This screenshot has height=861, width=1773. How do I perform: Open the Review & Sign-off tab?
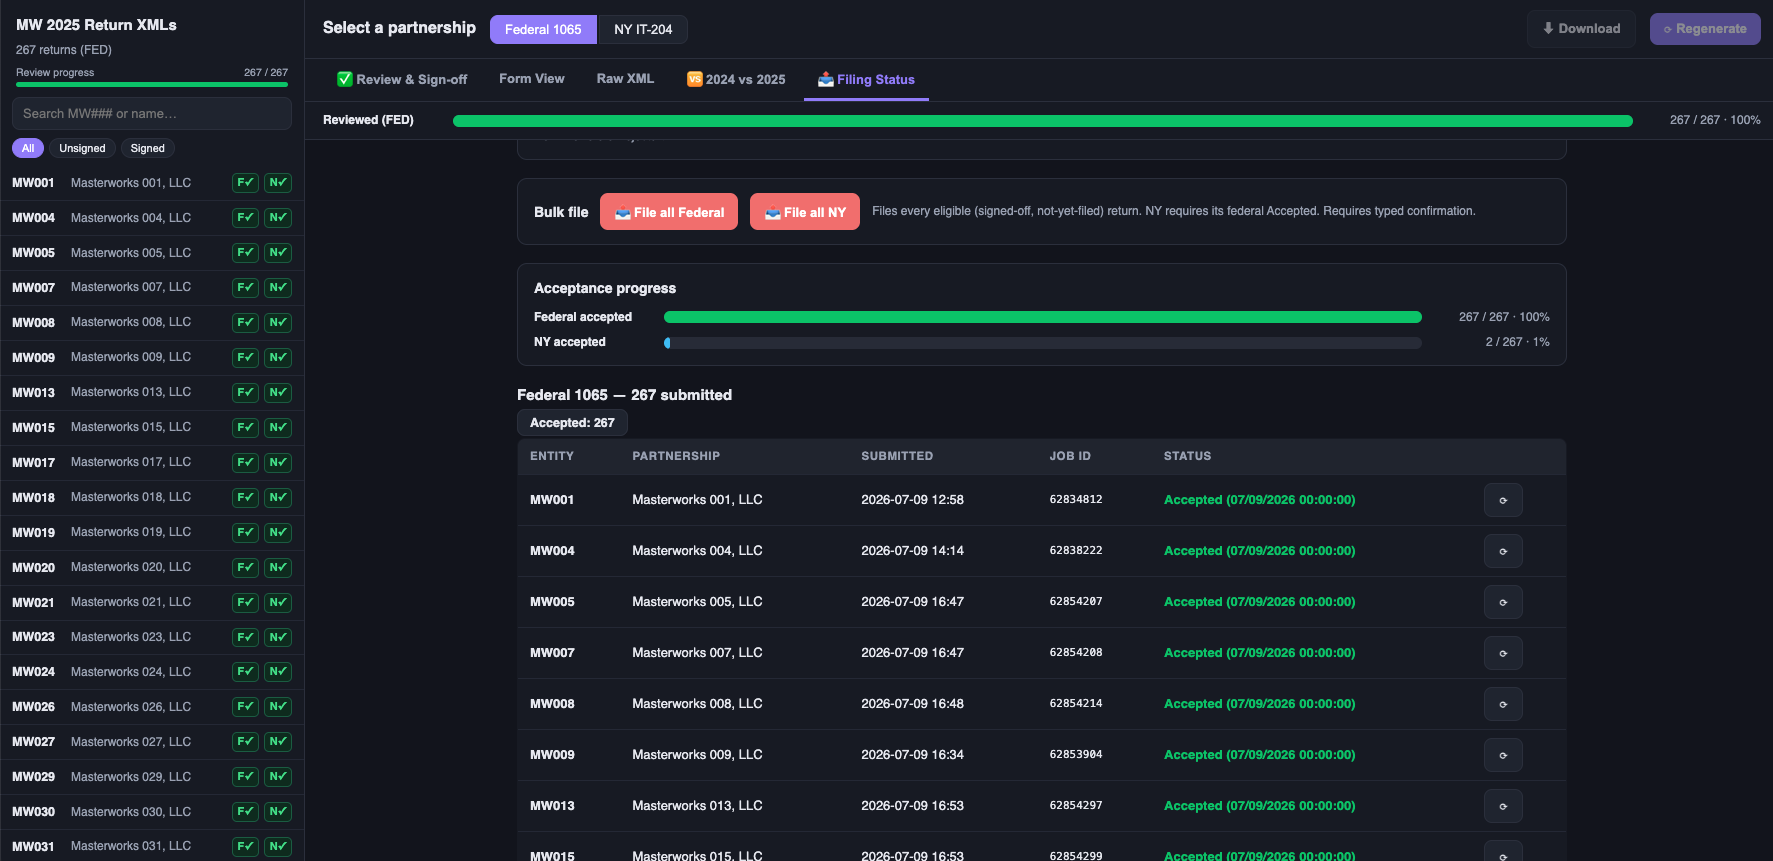click(x=402, y=79)
